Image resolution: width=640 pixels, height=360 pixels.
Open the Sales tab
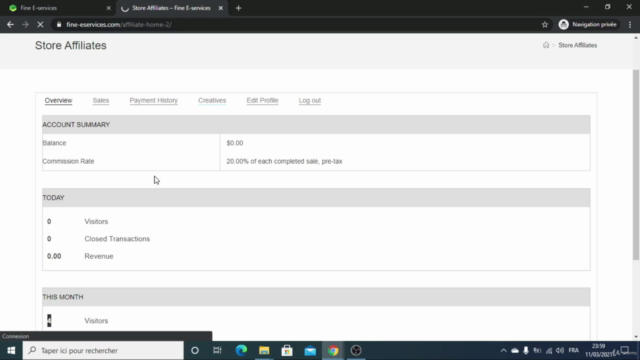[x=101, y=100]
